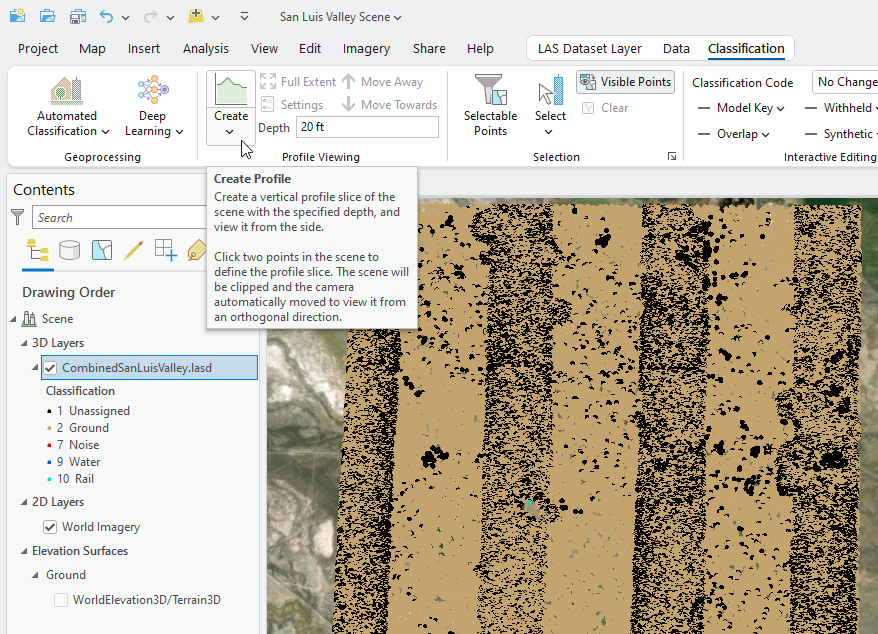This screenshot has width=878, height=634.
Task: Uncheck the CombinedSanLuisValley.lasd layer
Action: pos(50,368)
